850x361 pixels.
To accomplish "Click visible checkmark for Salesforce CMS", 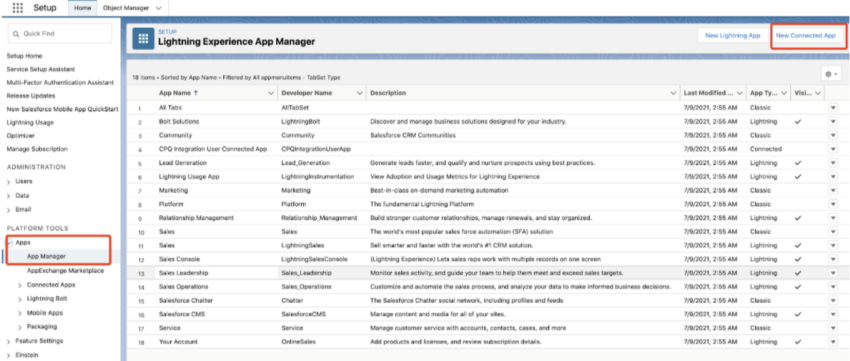I will (798, 314).
